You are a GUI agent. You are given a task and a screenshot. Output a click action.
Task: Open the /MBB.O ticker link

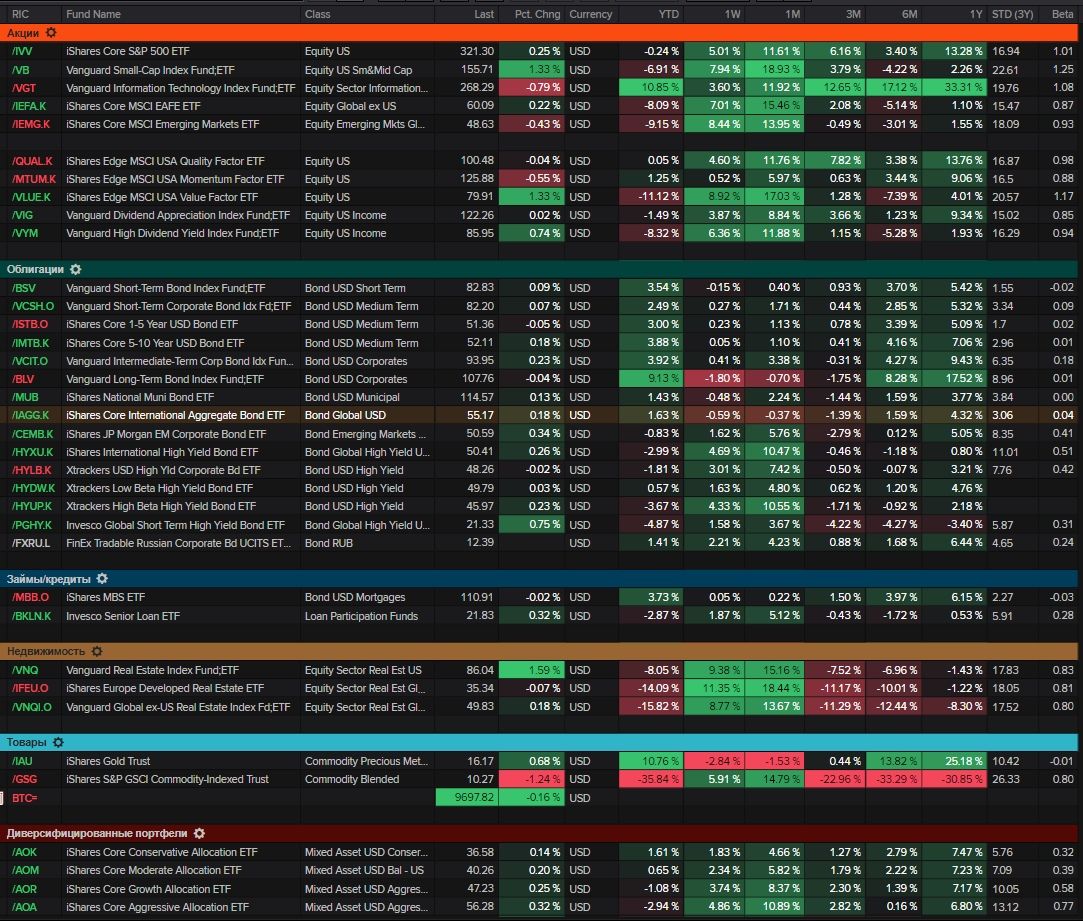[x=30, y=597]
